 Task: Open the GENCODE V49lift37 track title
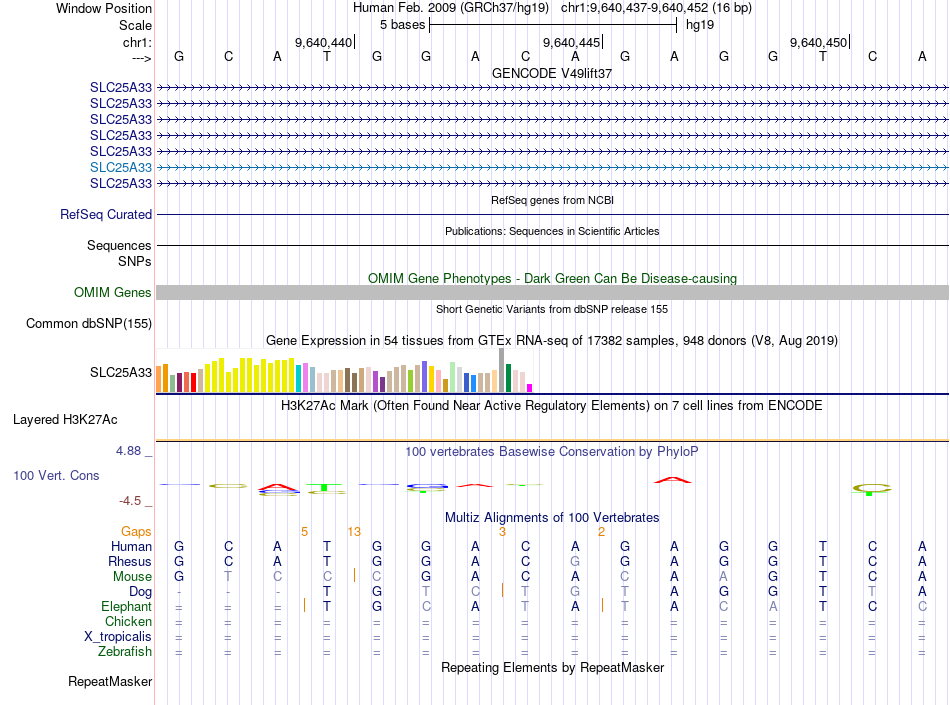pyautogui.click(x=552, y=73)
